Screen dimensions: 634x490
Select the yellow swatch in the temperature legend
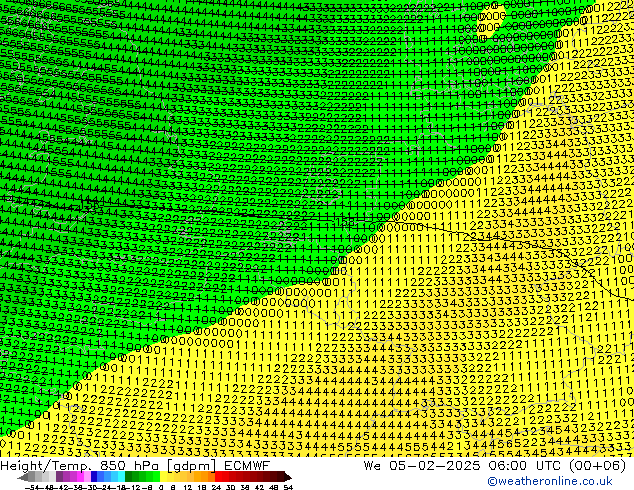(x=164, y=477)
